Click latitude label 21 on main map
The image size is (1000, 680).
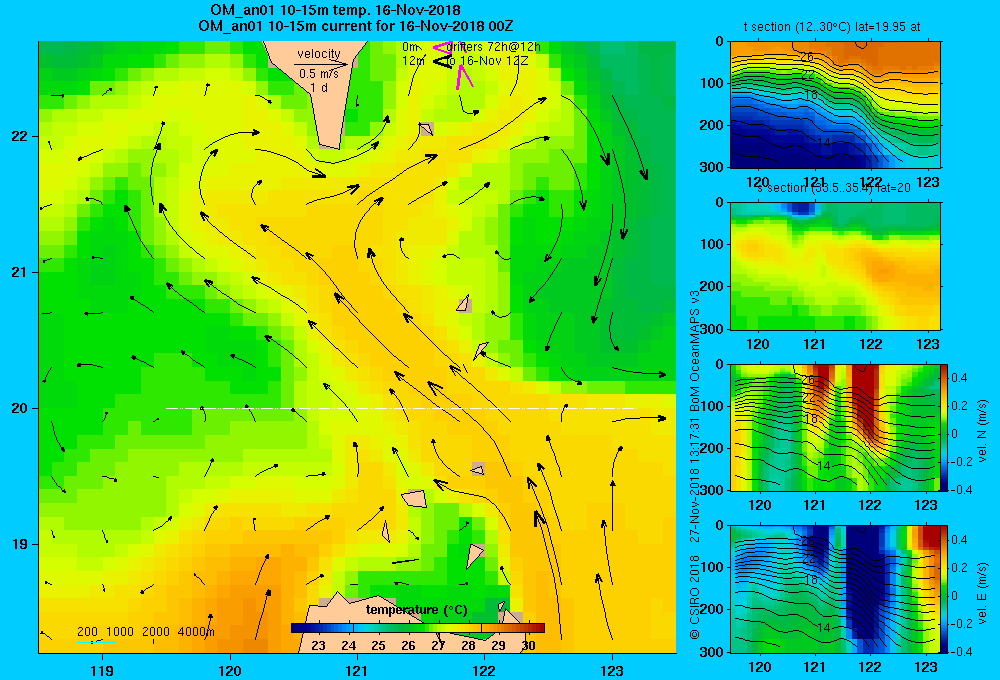click(x=19, y=272)
